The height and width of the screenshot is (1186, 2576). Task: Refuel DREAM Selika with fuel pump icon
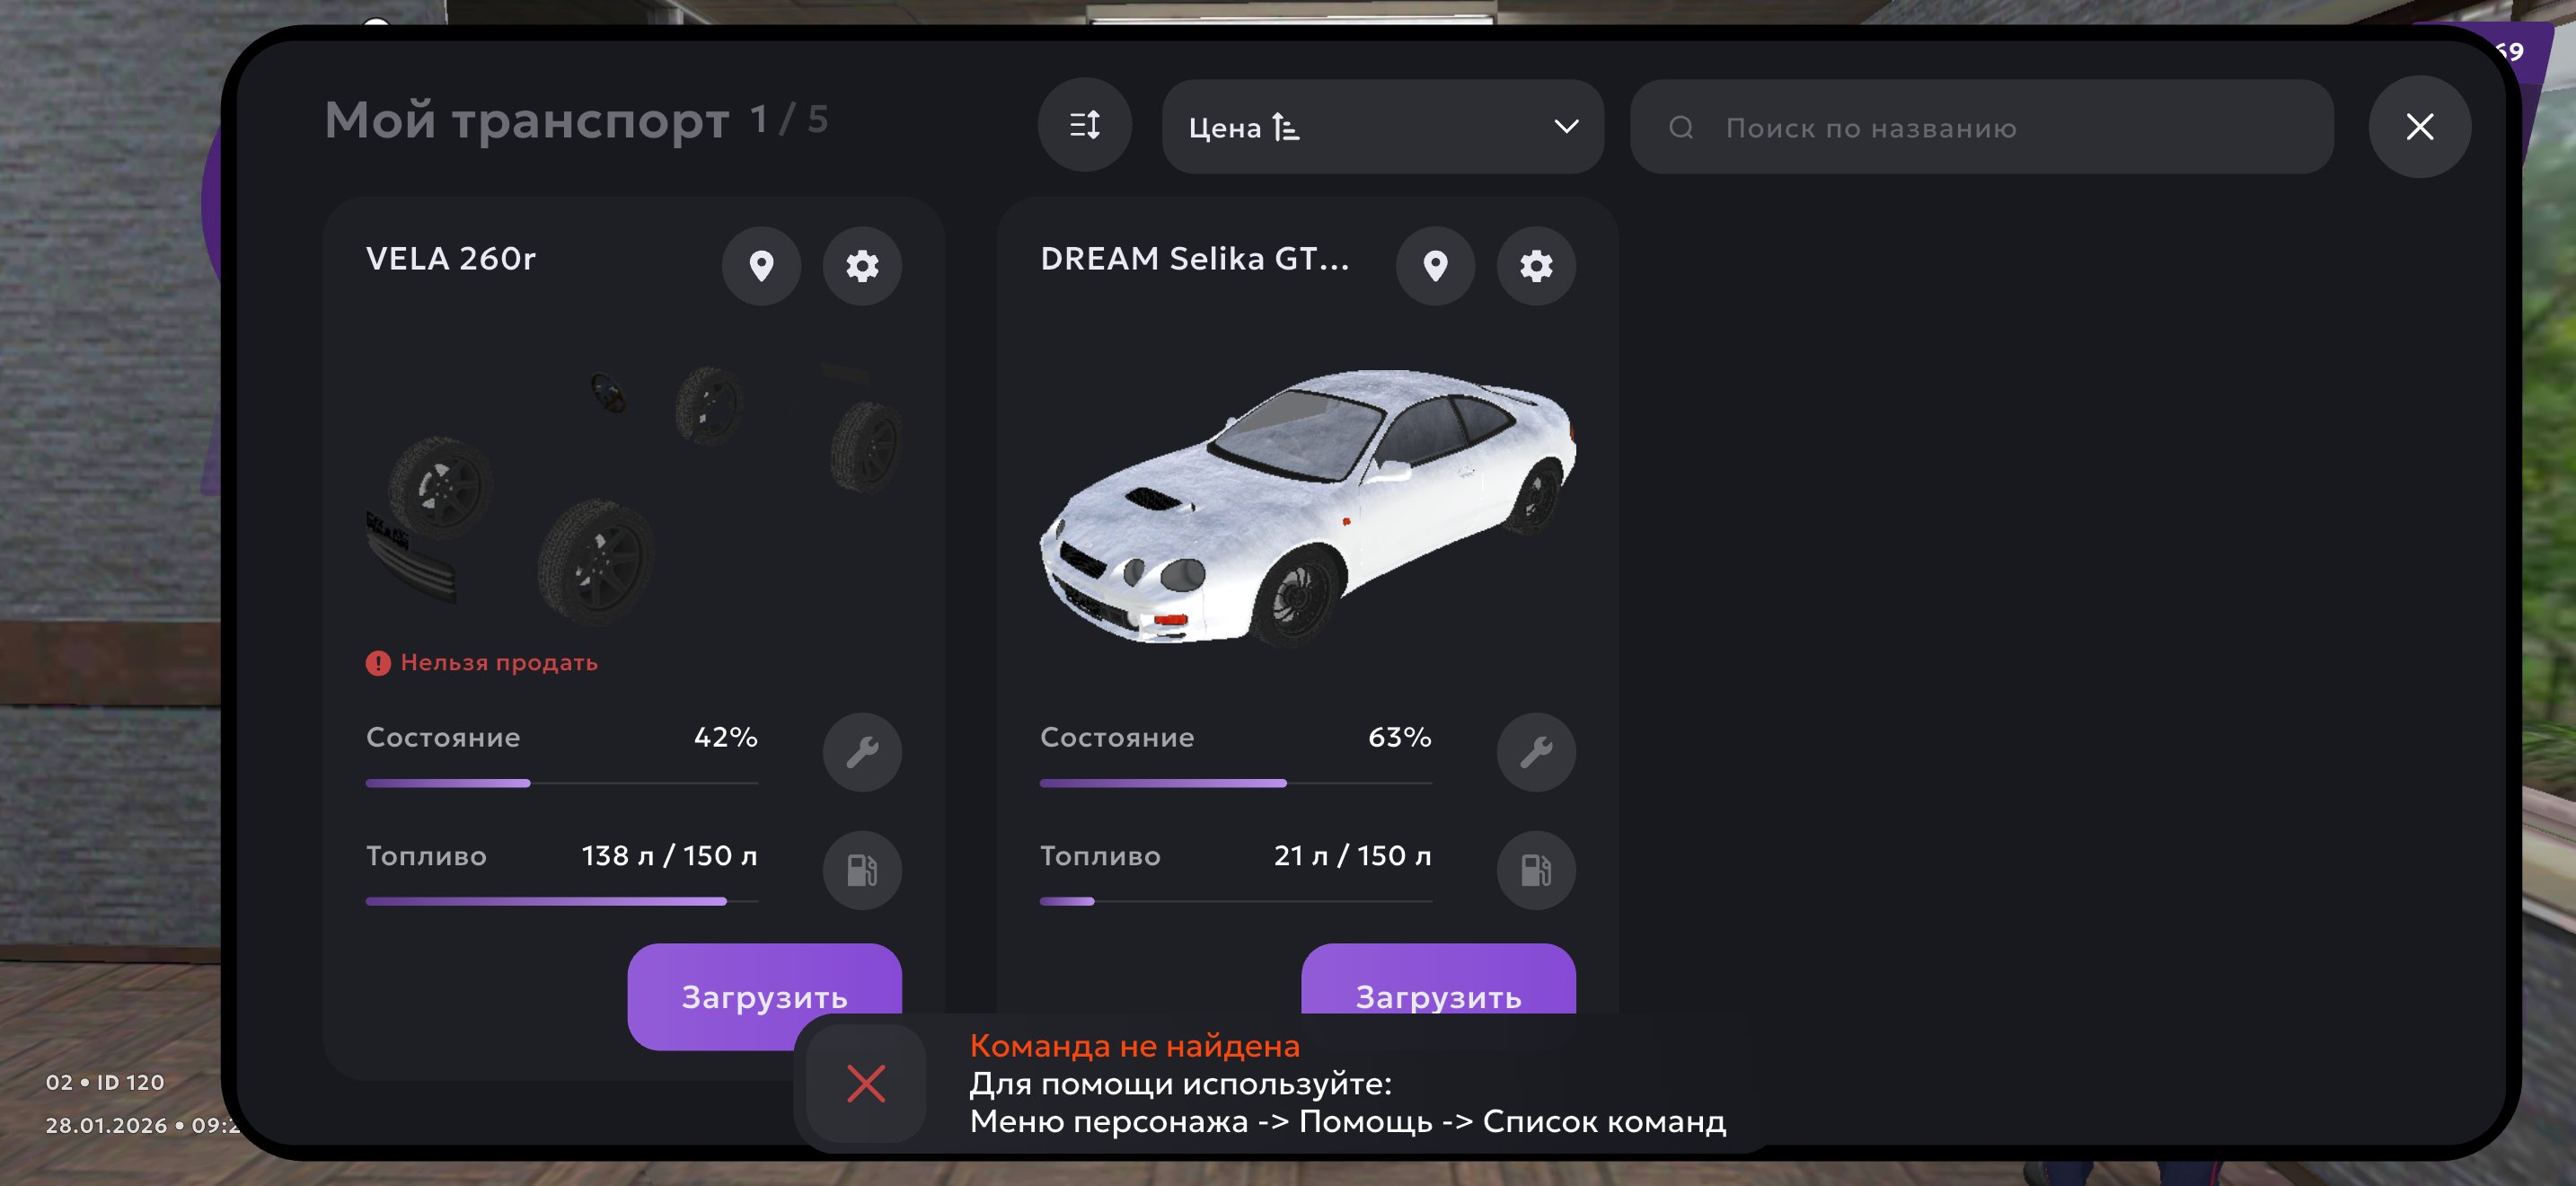tap(1536, 870)
